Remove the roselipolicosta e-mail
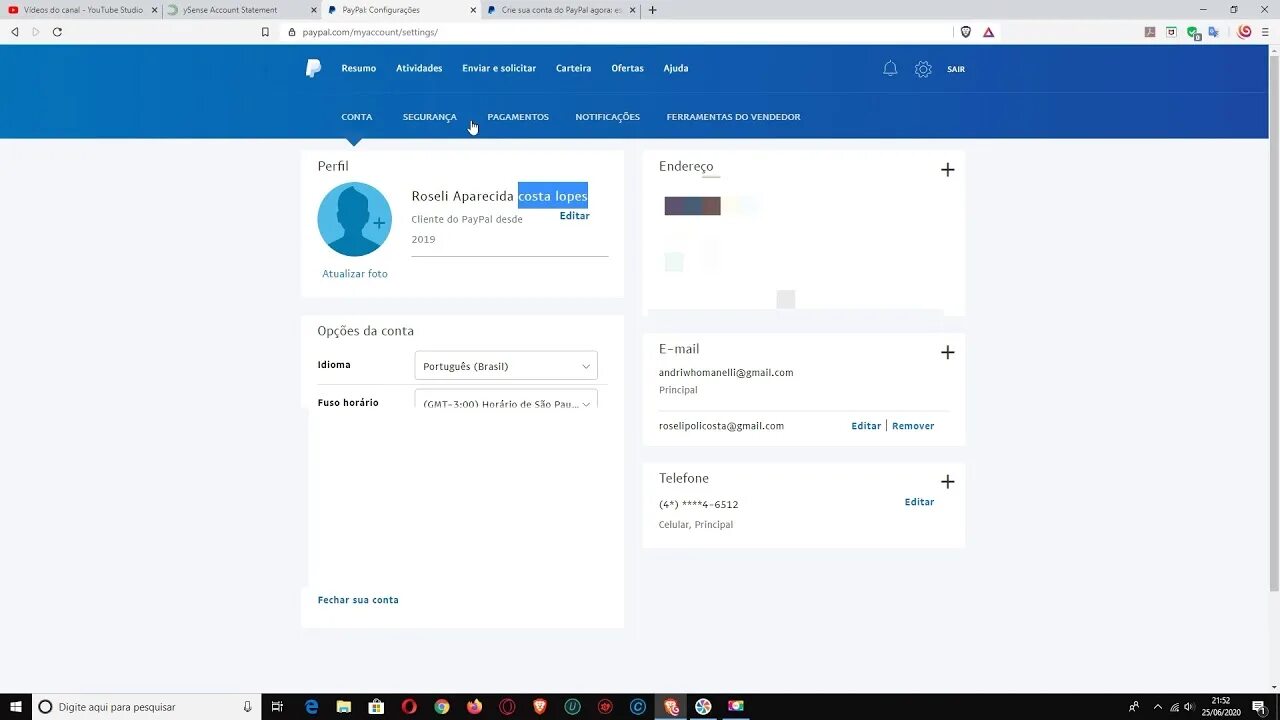 click(x=913, y=426)
